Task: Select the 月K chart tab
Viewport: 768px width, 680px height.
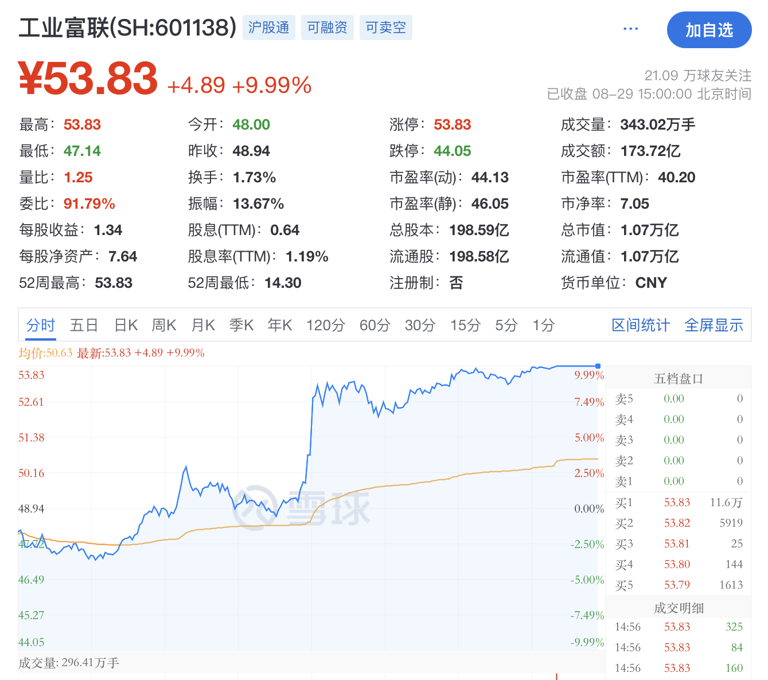Action: [203, 325]
